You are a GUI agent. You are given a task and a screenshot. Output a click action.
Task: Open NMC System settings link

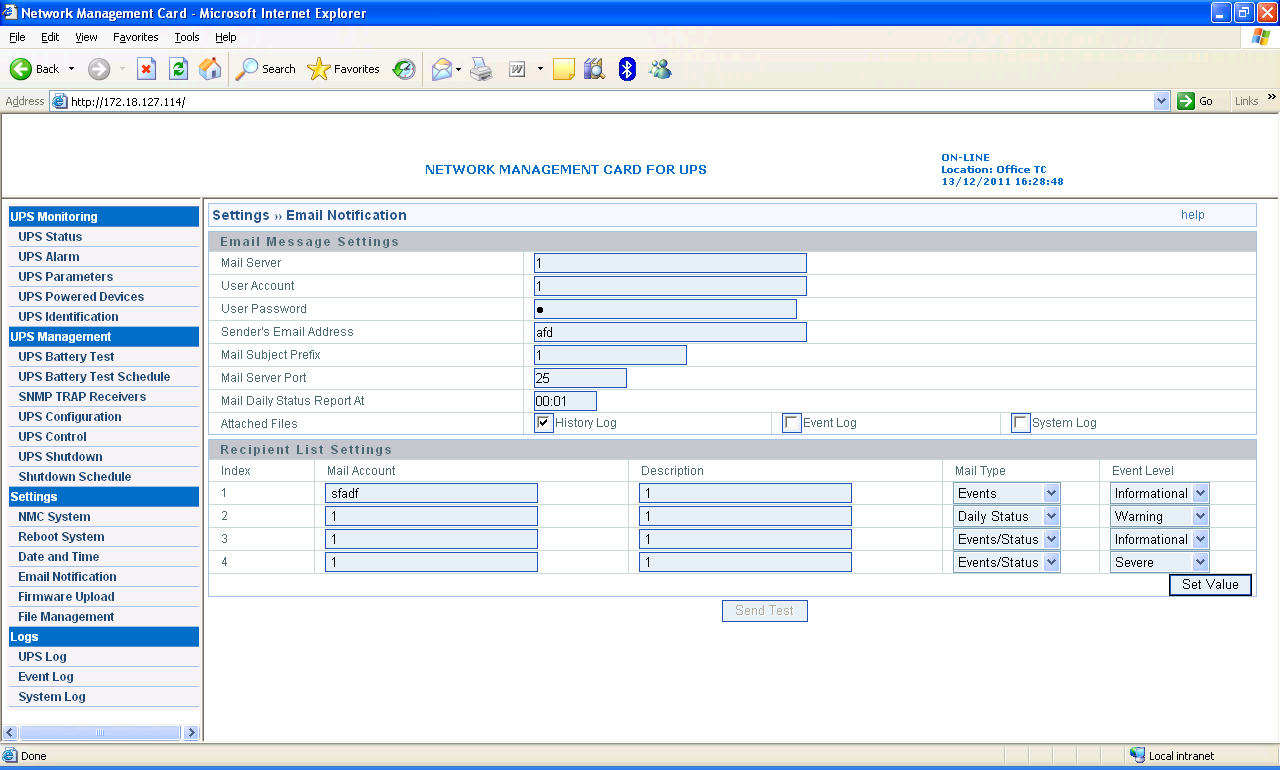(x=54, y=517)
